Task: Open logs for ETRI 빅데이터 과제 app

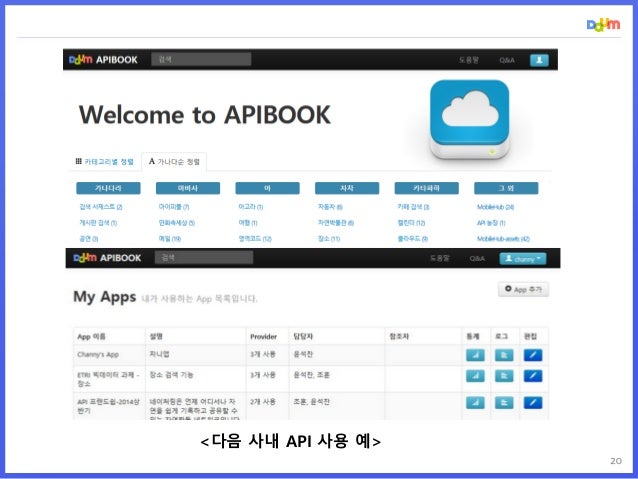Action: tap(504, 376)
